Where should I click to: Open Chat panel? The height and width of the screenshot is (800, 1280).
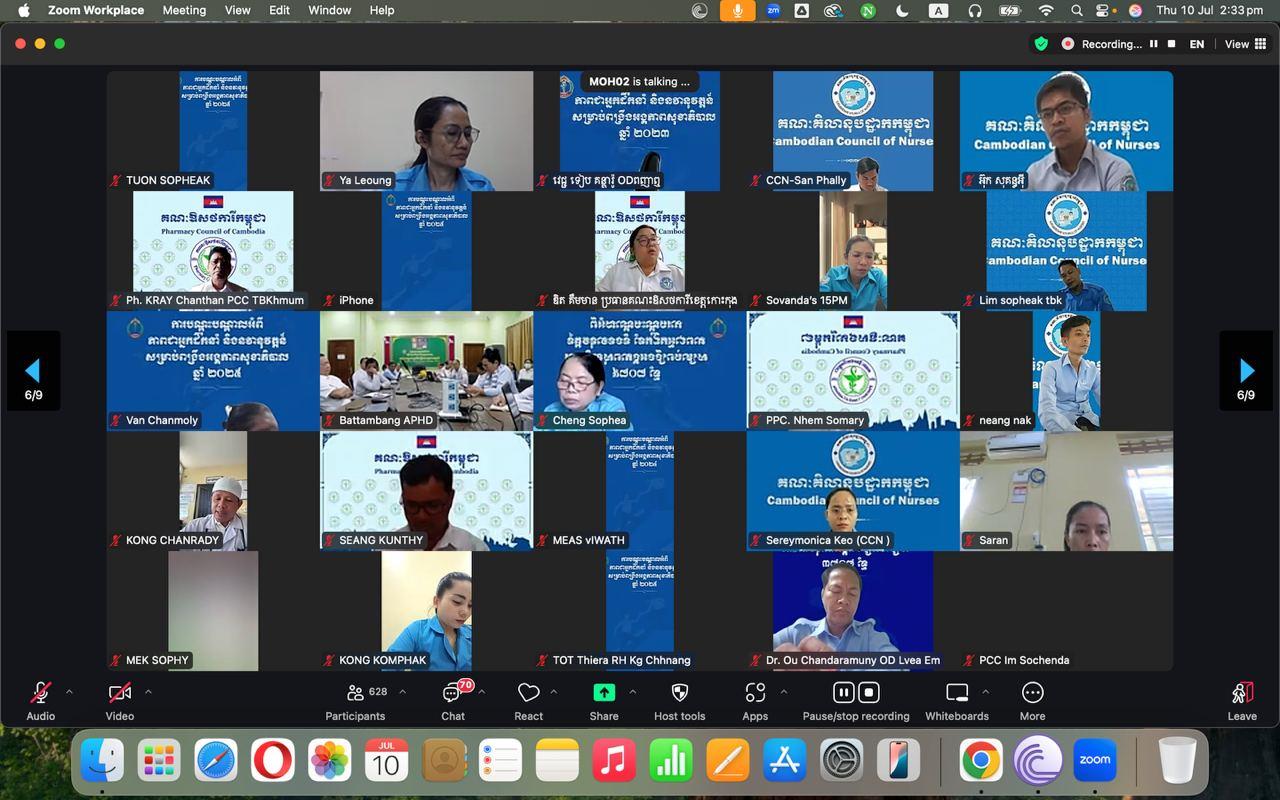point(453,700)
